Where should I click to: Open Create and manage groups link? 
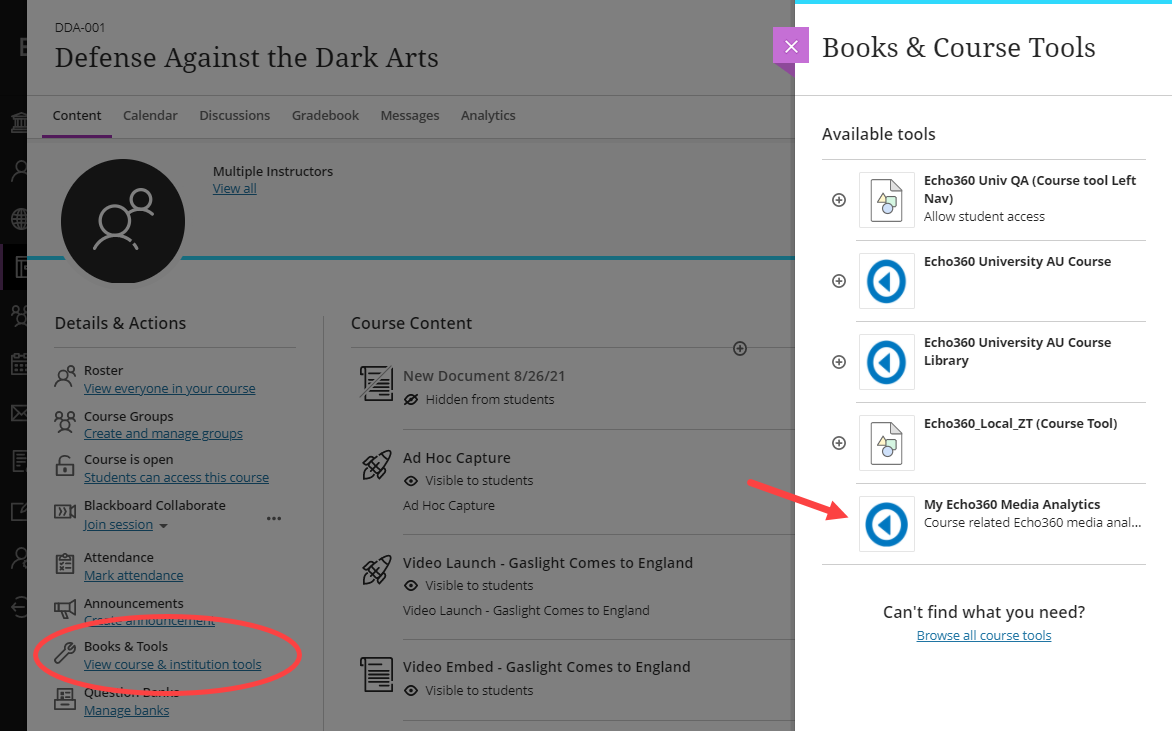tap(163, 434)
